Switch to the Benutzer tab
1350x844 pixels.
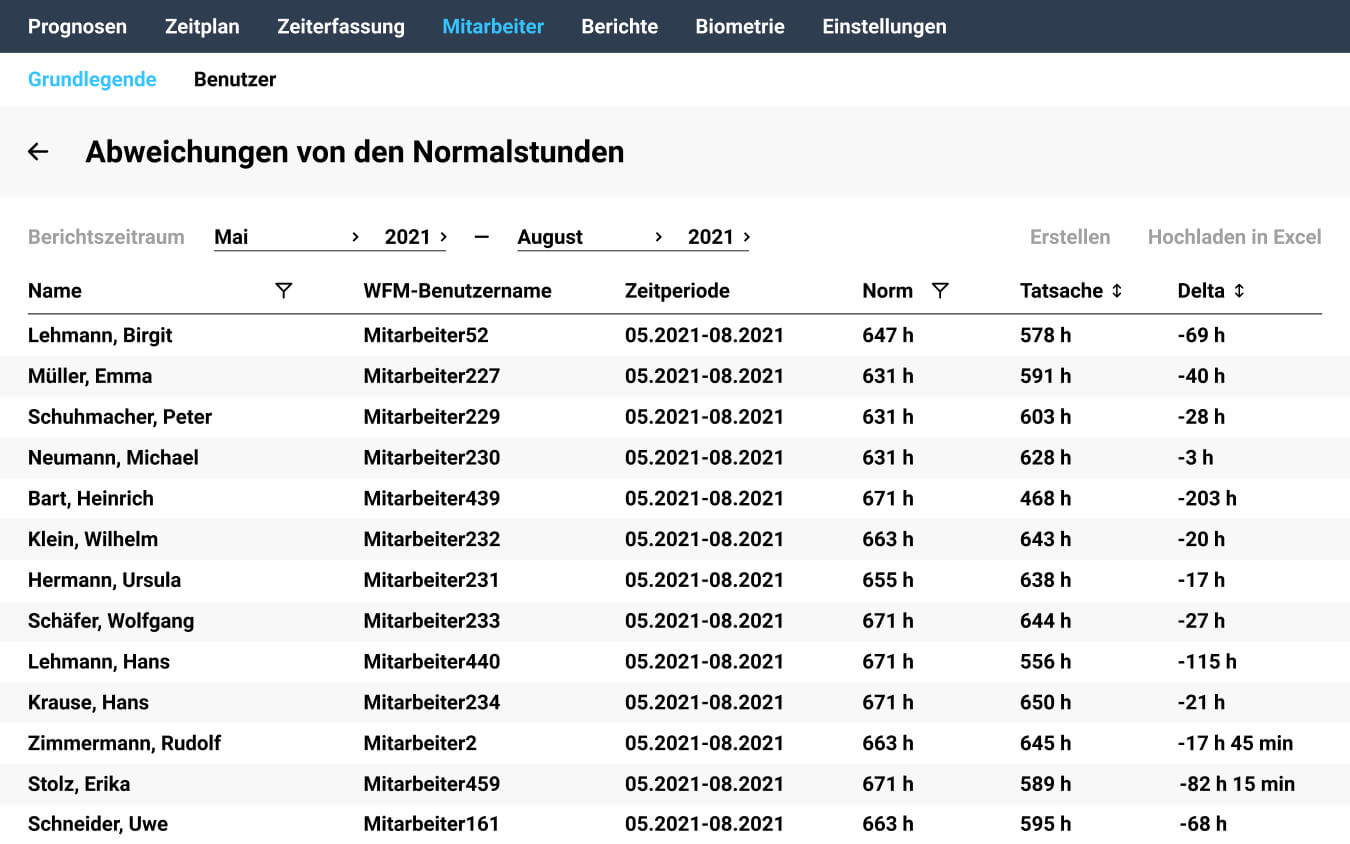[235, 79]
